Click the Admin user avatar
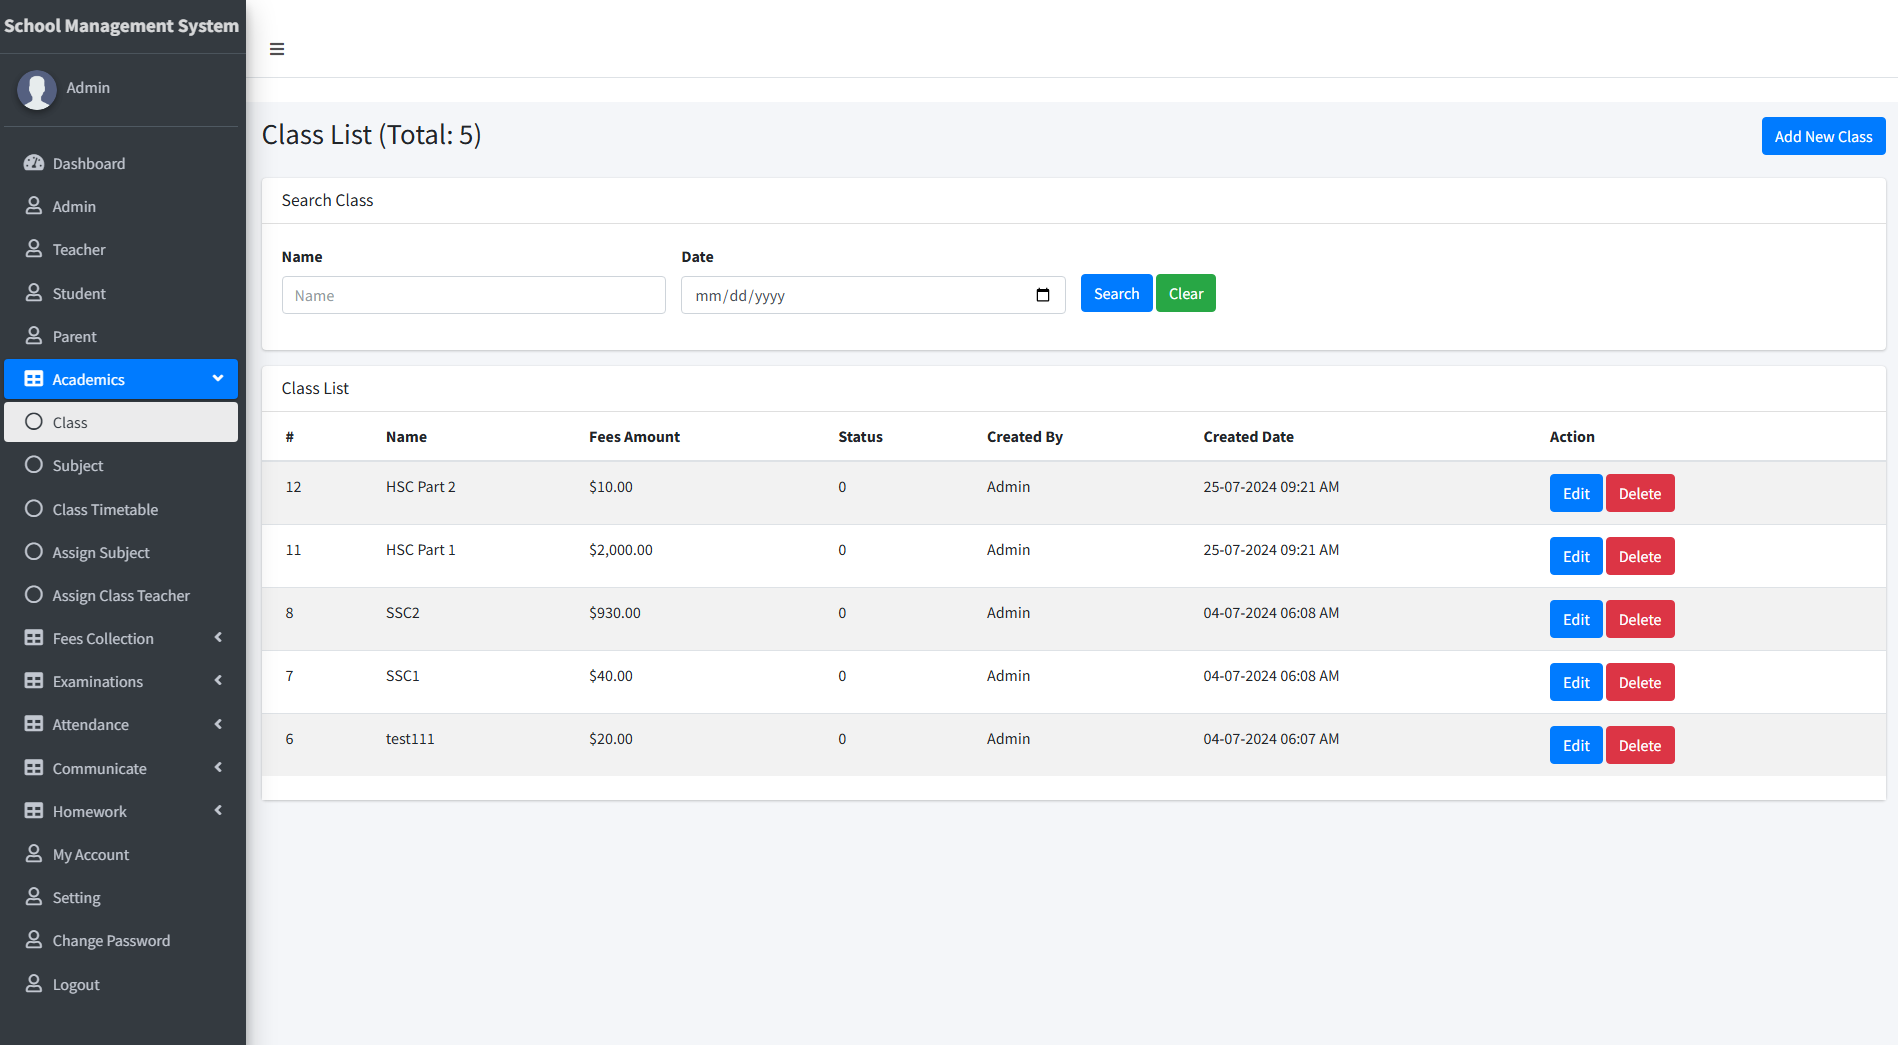Screen dimensions: 1898x1045 tap(37, 89)
